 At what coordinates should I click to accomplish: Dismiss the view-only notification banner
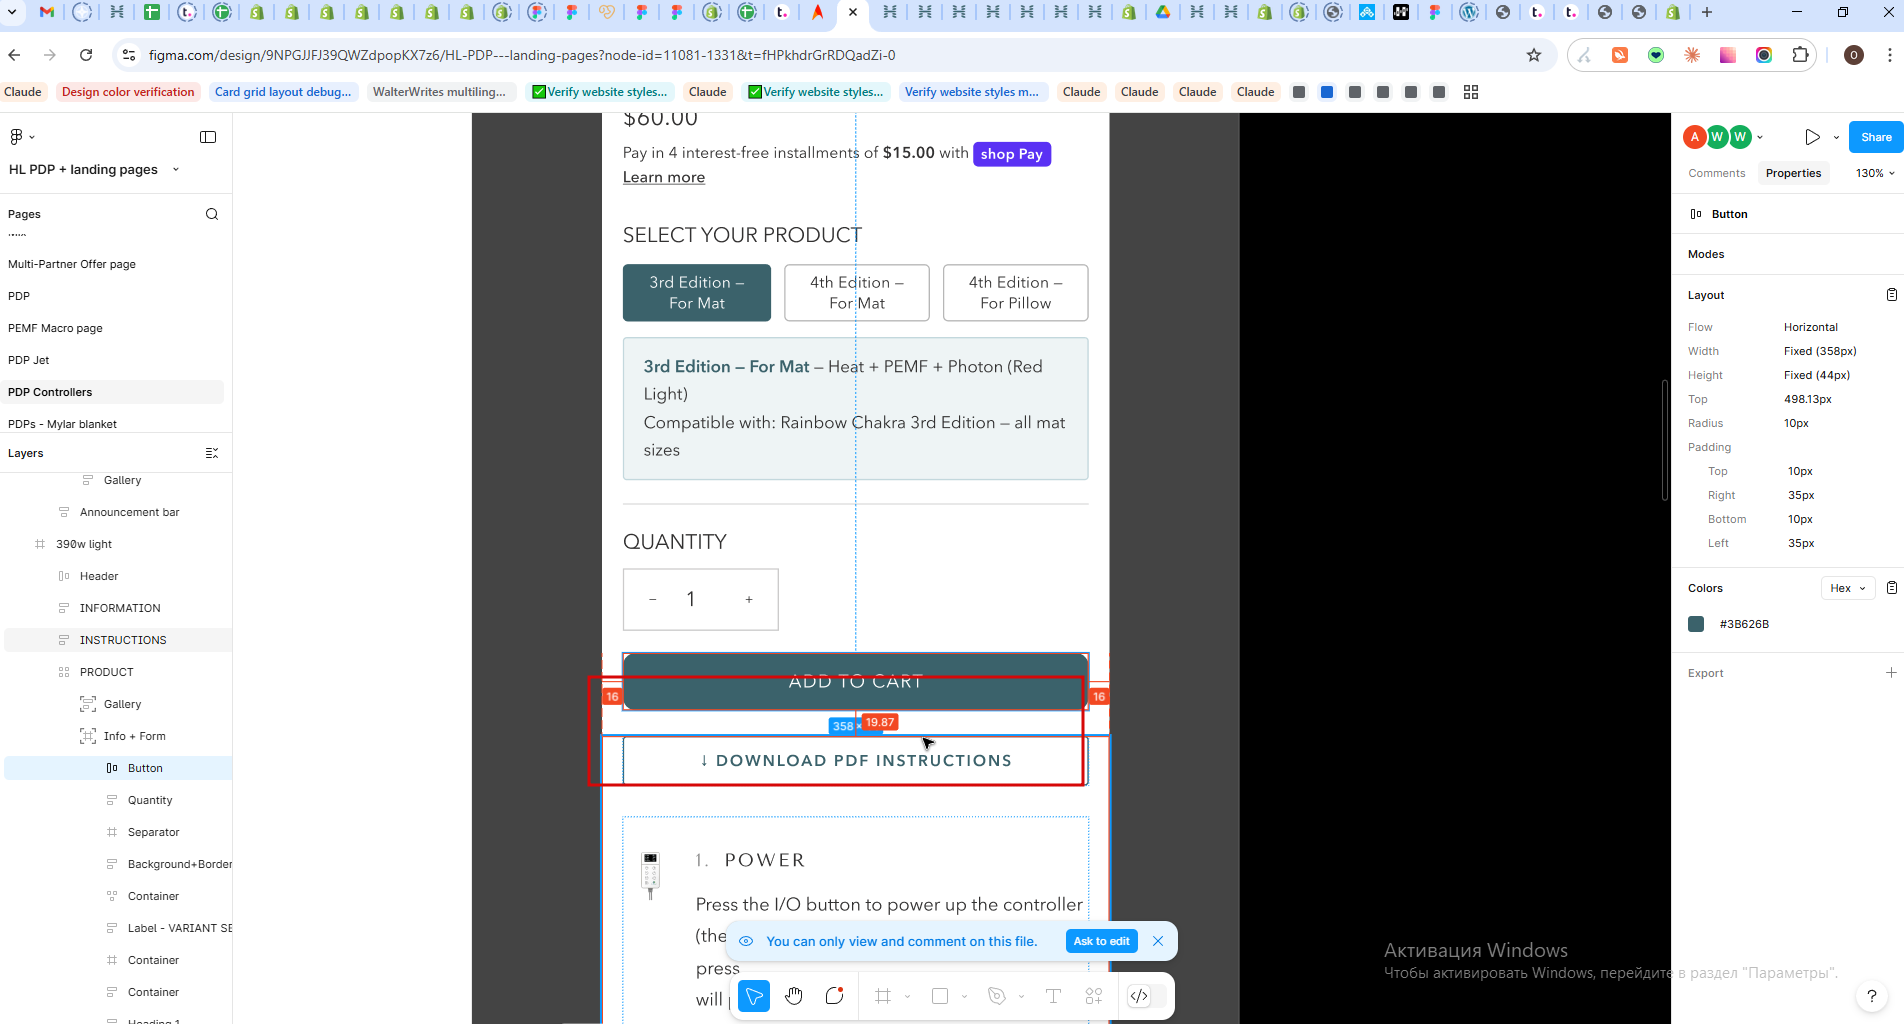pyautogui.click(x=1158, y=941)
